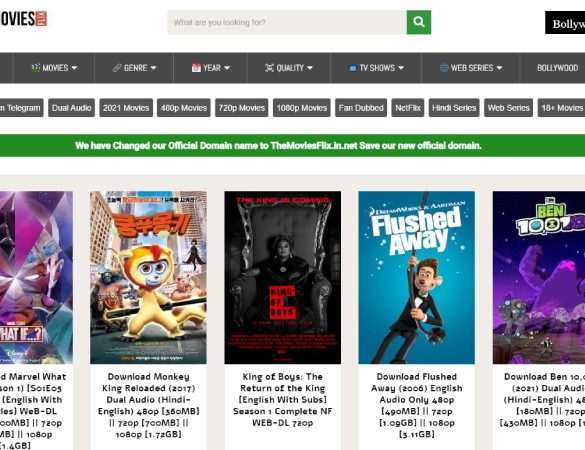The image size is (585, 450).
Task: Click the Web Series globe icon
Action: pos(444,68)
